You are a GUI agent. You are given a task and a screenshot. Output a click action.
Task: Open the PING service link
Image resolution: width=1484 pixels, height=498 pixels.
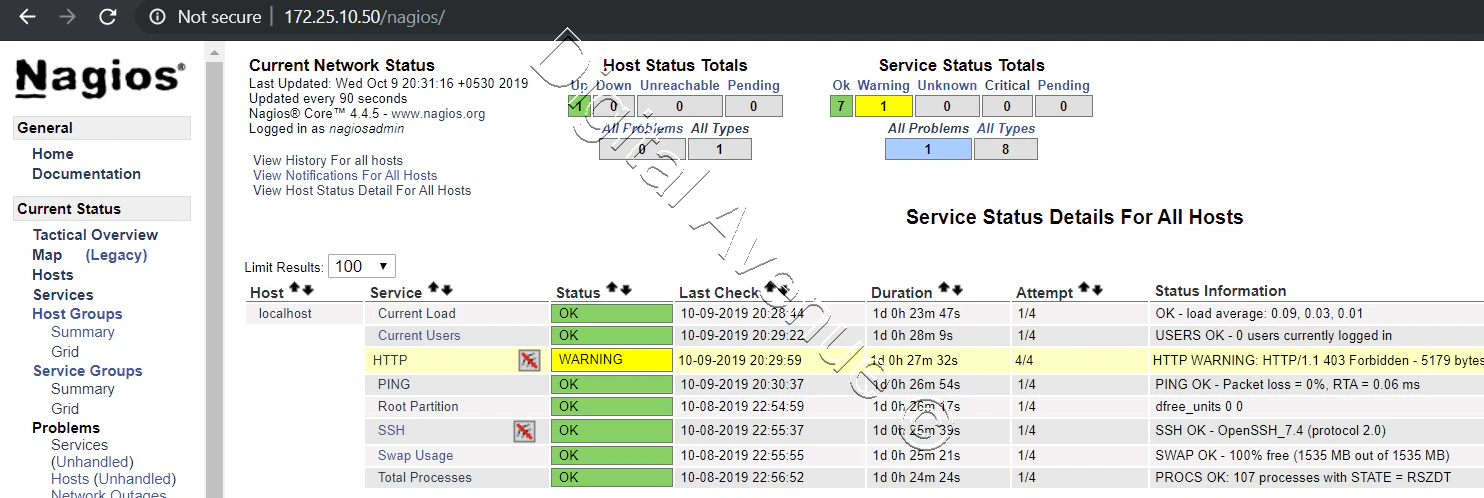[394, 384]
